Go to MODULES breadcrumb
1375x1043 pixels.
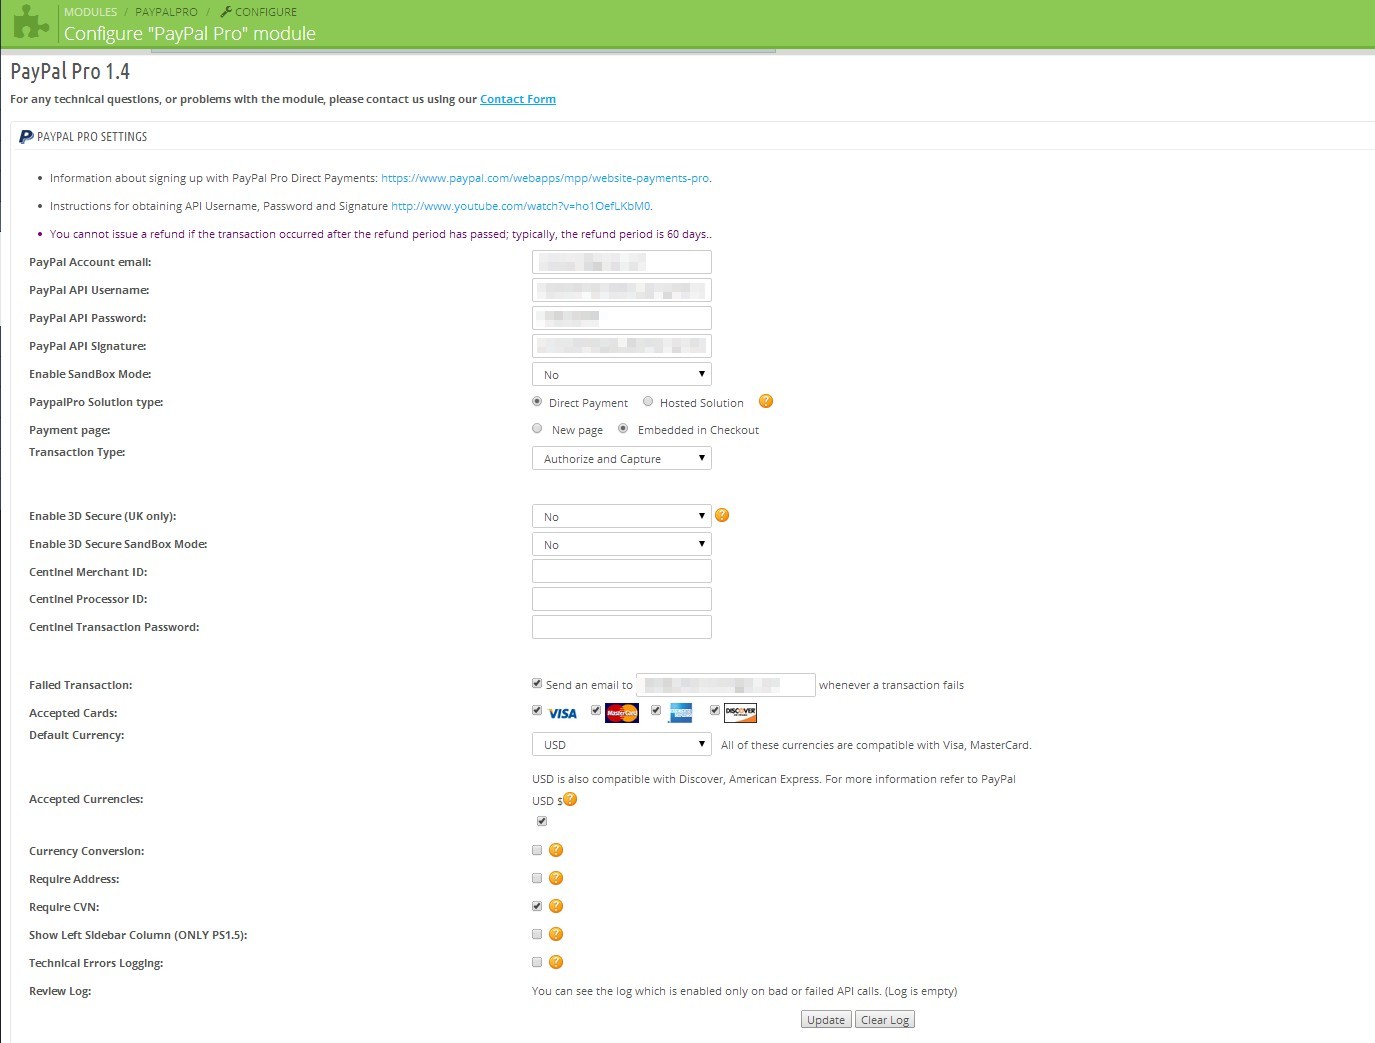tap(90, 12)
